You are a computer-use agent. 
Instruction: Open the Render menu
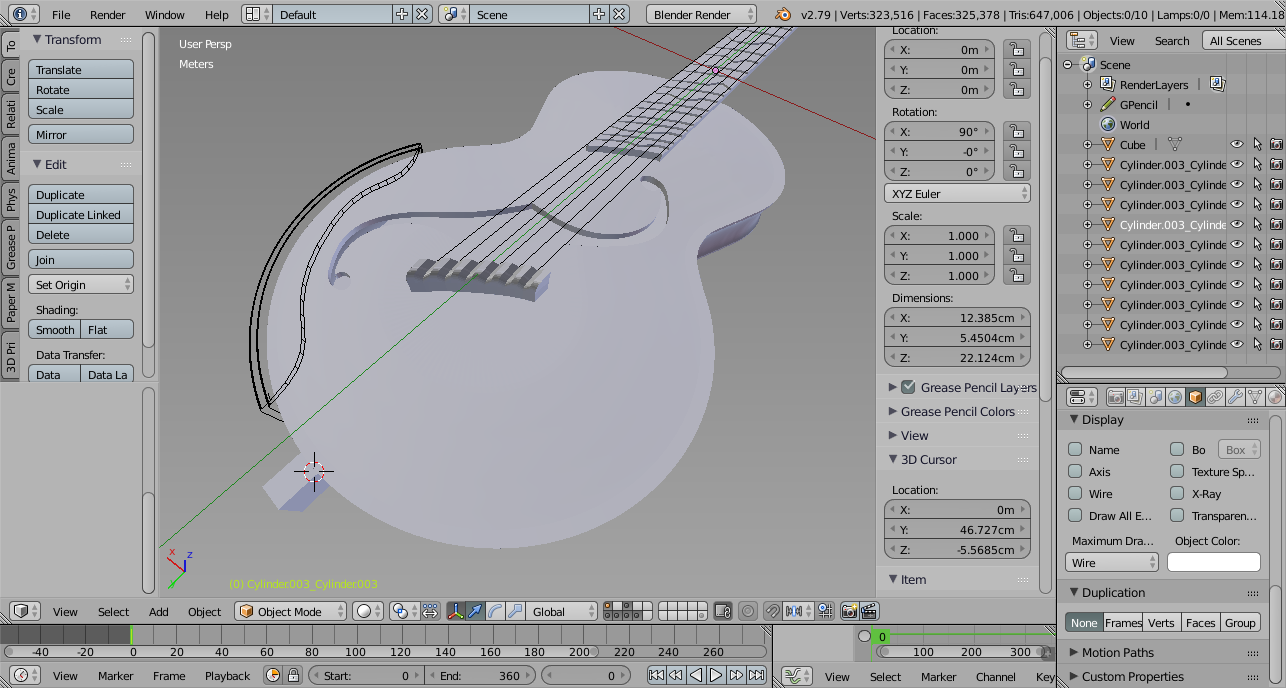coord(108,15)
